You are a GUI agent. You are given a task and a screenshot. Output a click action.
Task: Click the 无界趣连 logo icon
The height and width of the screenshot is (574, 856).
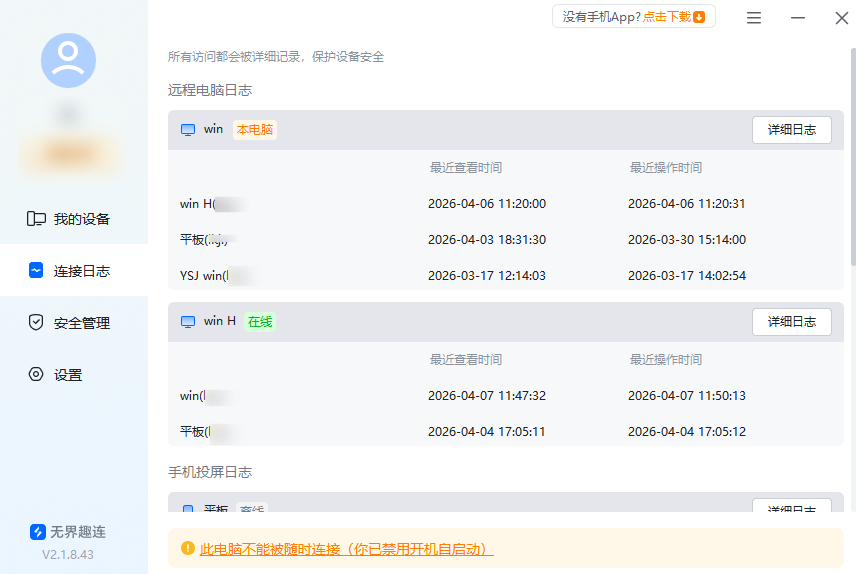(38, 532)
